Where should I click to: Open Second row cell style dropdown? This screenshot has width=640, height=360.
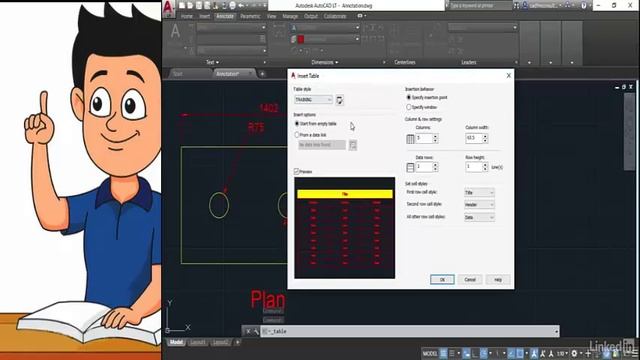479,204
